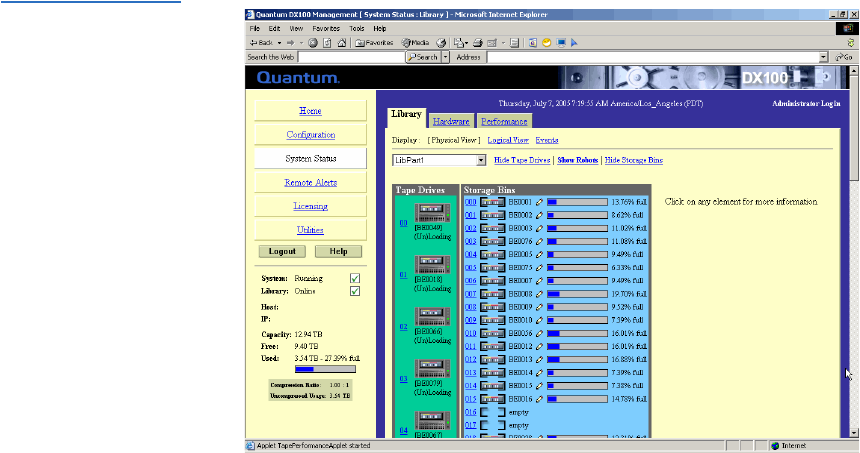
Task: Open the Help menu
Action: (x=380, y=29)
